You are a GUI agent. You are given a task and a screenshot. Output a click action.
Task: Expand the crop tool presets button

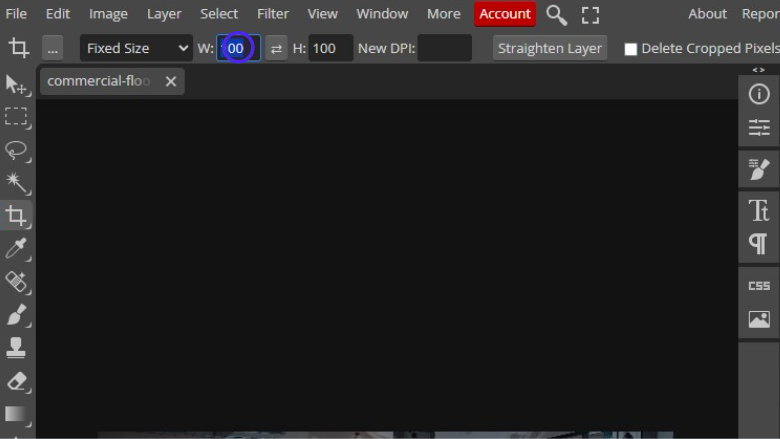point(54,48)
